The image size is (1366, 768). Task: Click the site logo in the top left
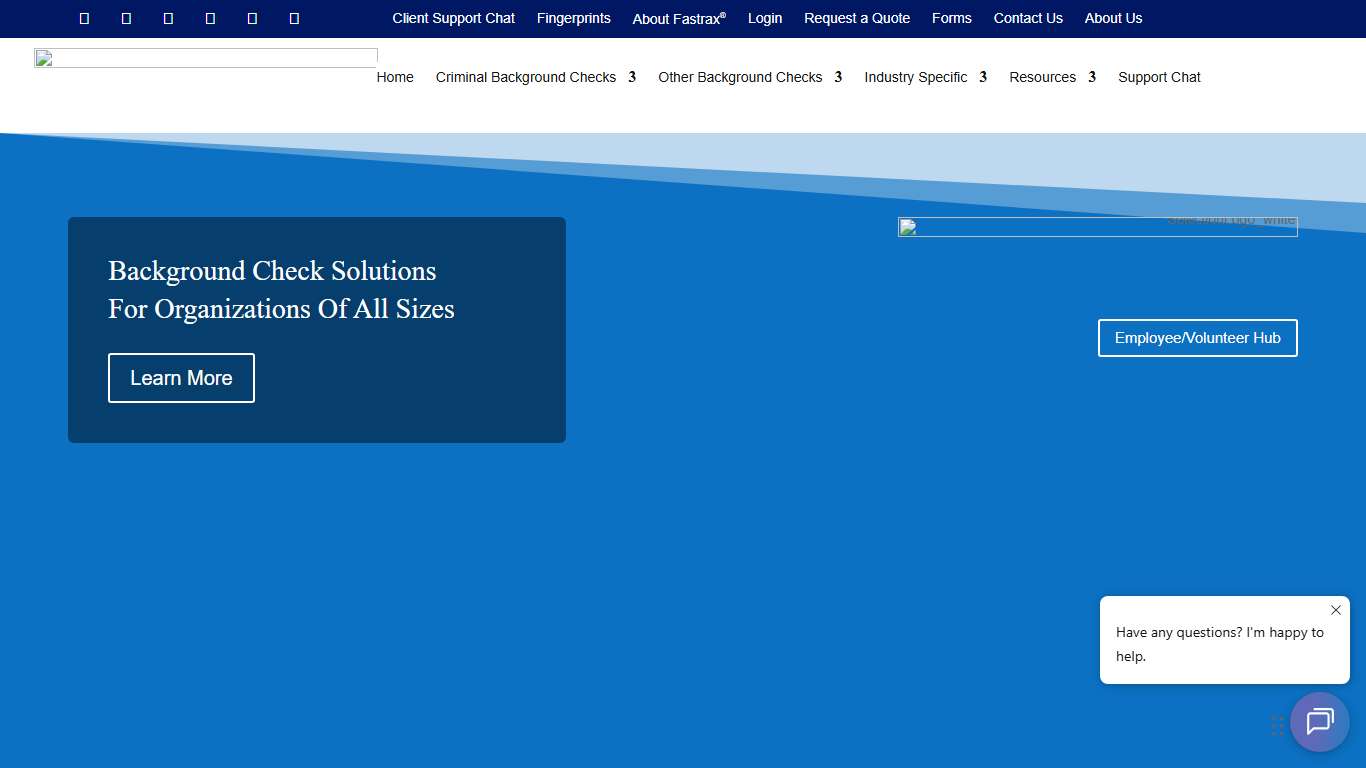tap(205, 57)
